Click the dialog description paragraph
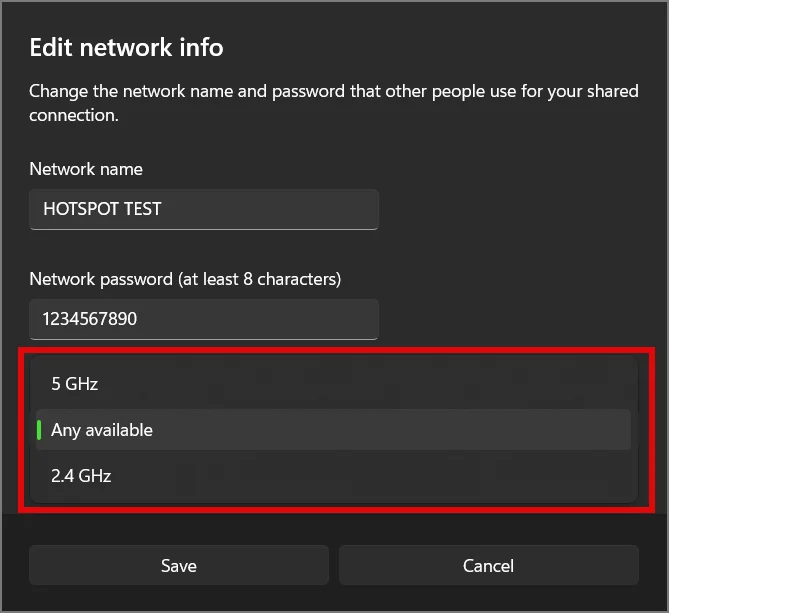The image size is (800, 613). coord(334,103)
